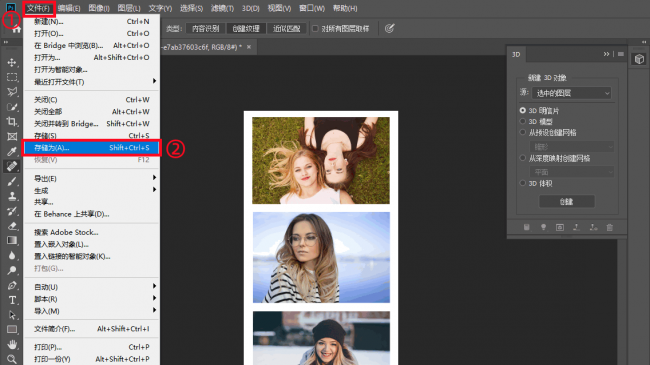Select the Eyedropper tool

click(12, 151)
